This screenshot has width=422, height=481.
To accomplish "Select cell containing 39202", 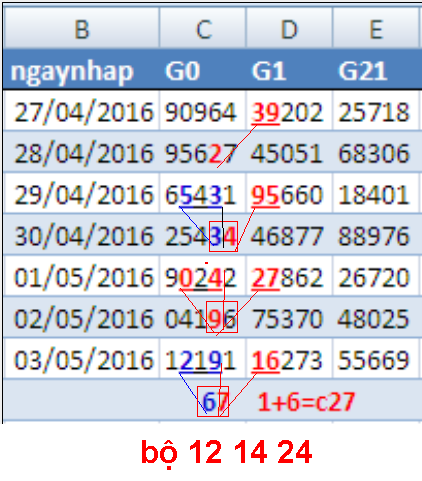I will coord(289,111).
